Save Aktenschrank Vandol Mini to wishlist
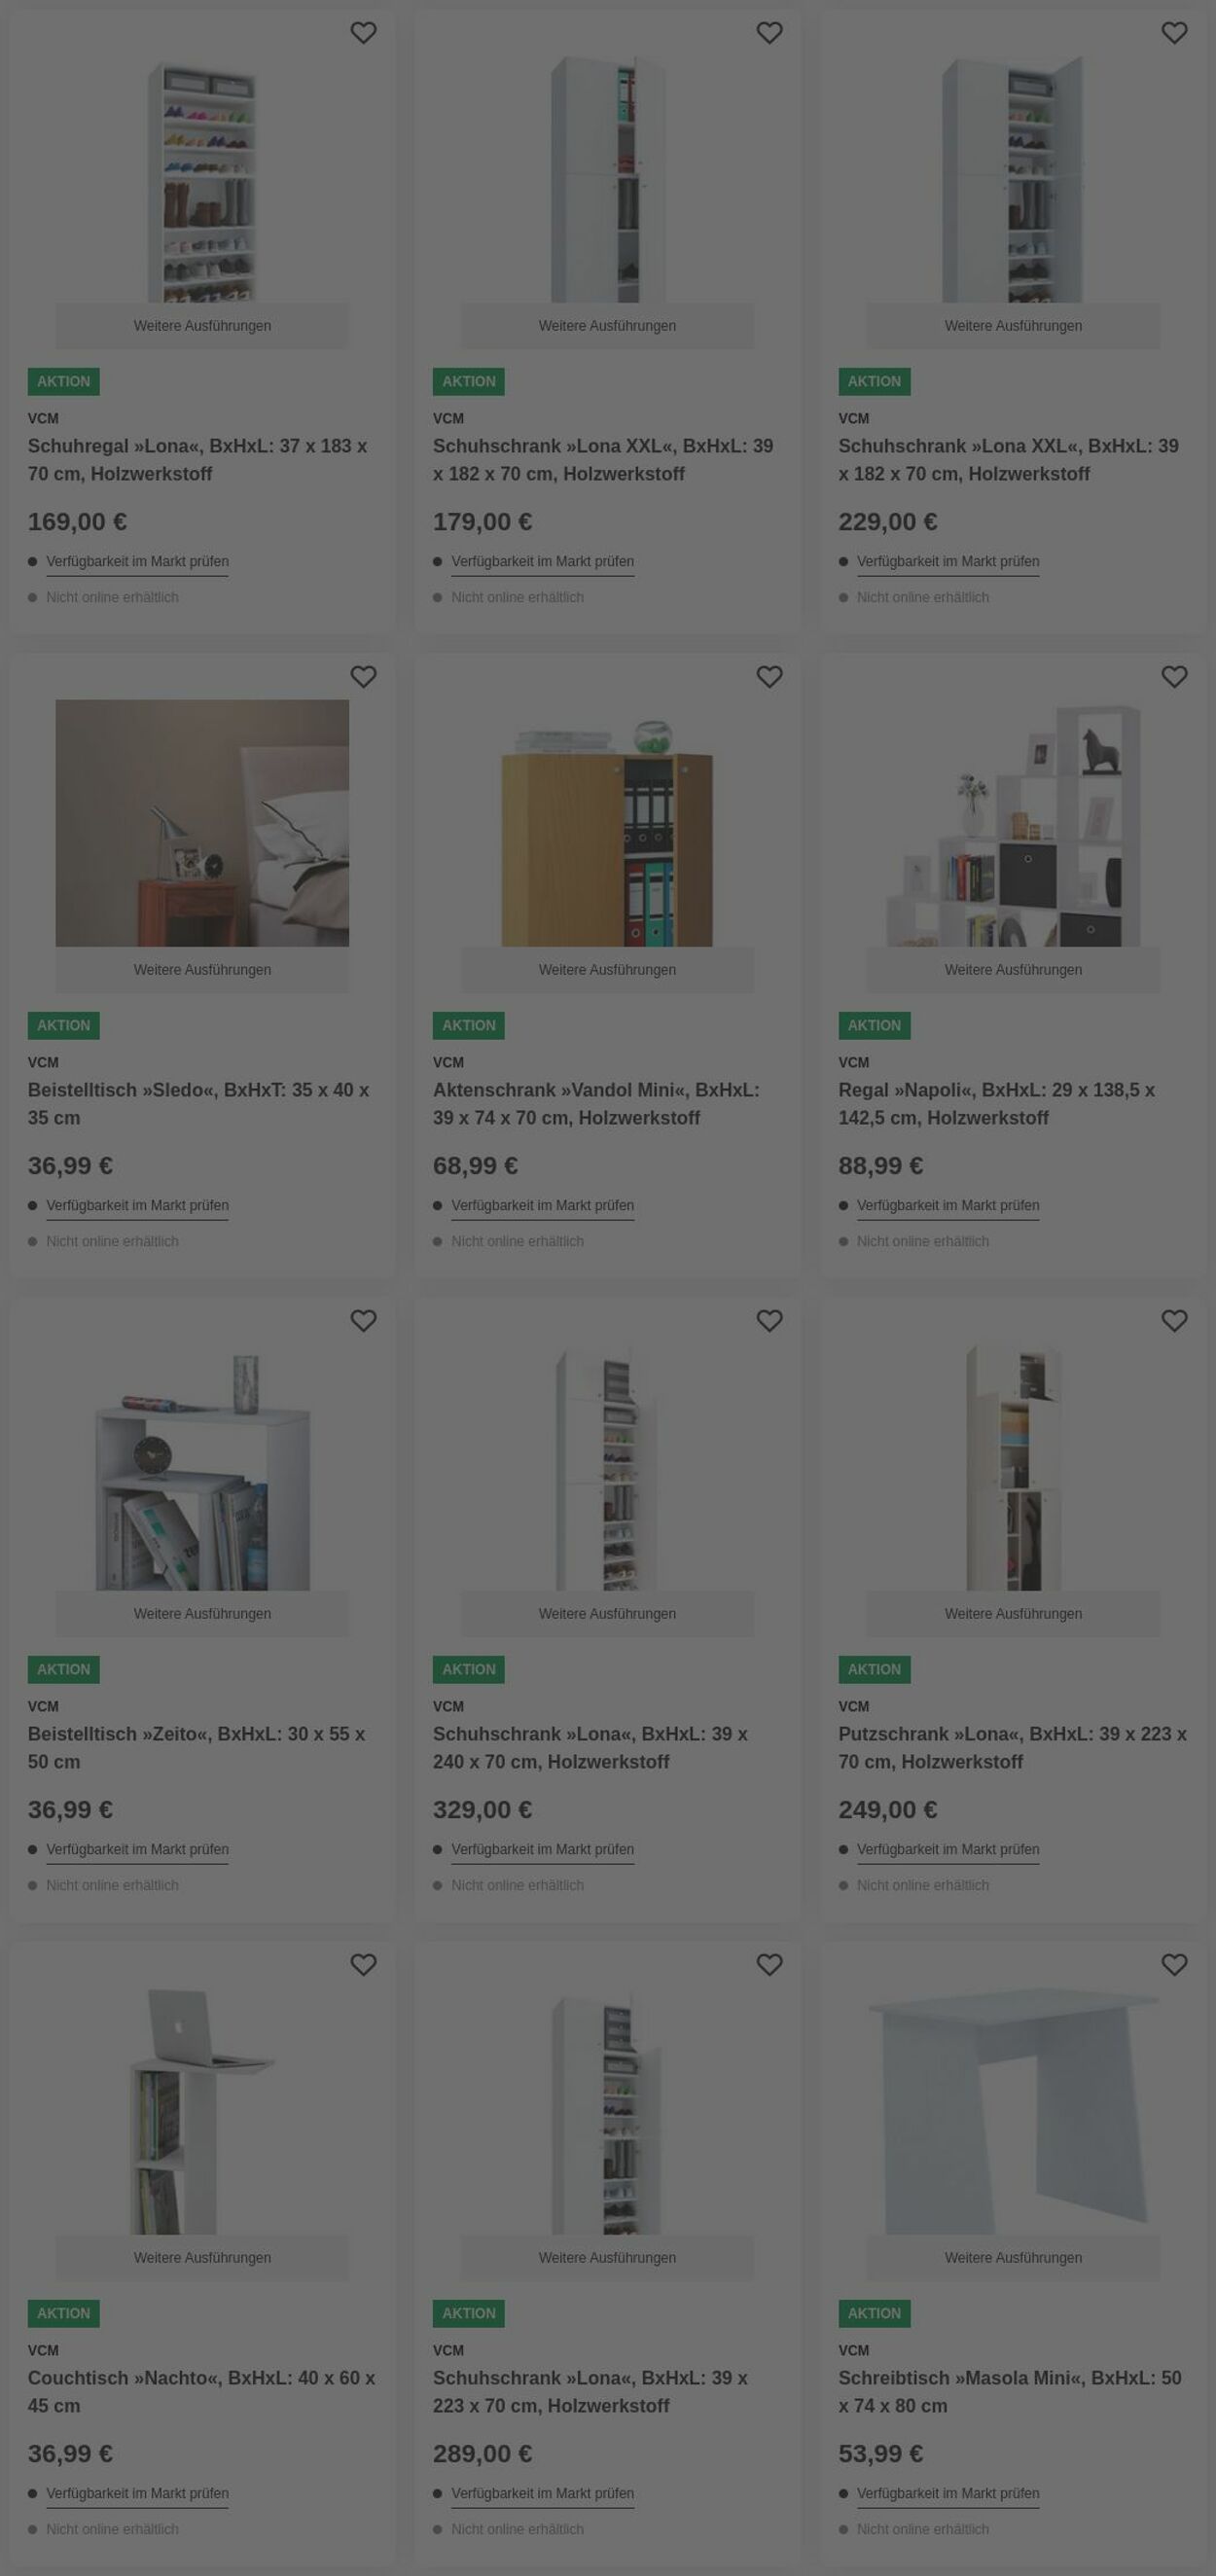 [x=769, y=677]
